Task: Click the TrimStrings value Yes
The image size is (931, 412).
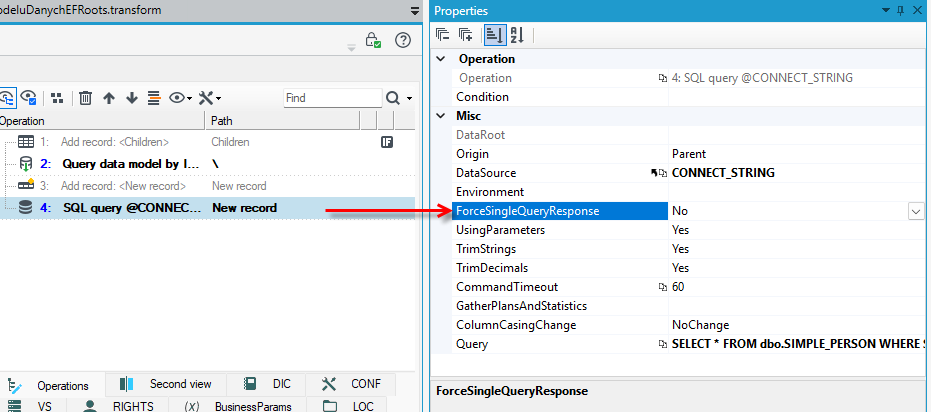Action: 680,249
